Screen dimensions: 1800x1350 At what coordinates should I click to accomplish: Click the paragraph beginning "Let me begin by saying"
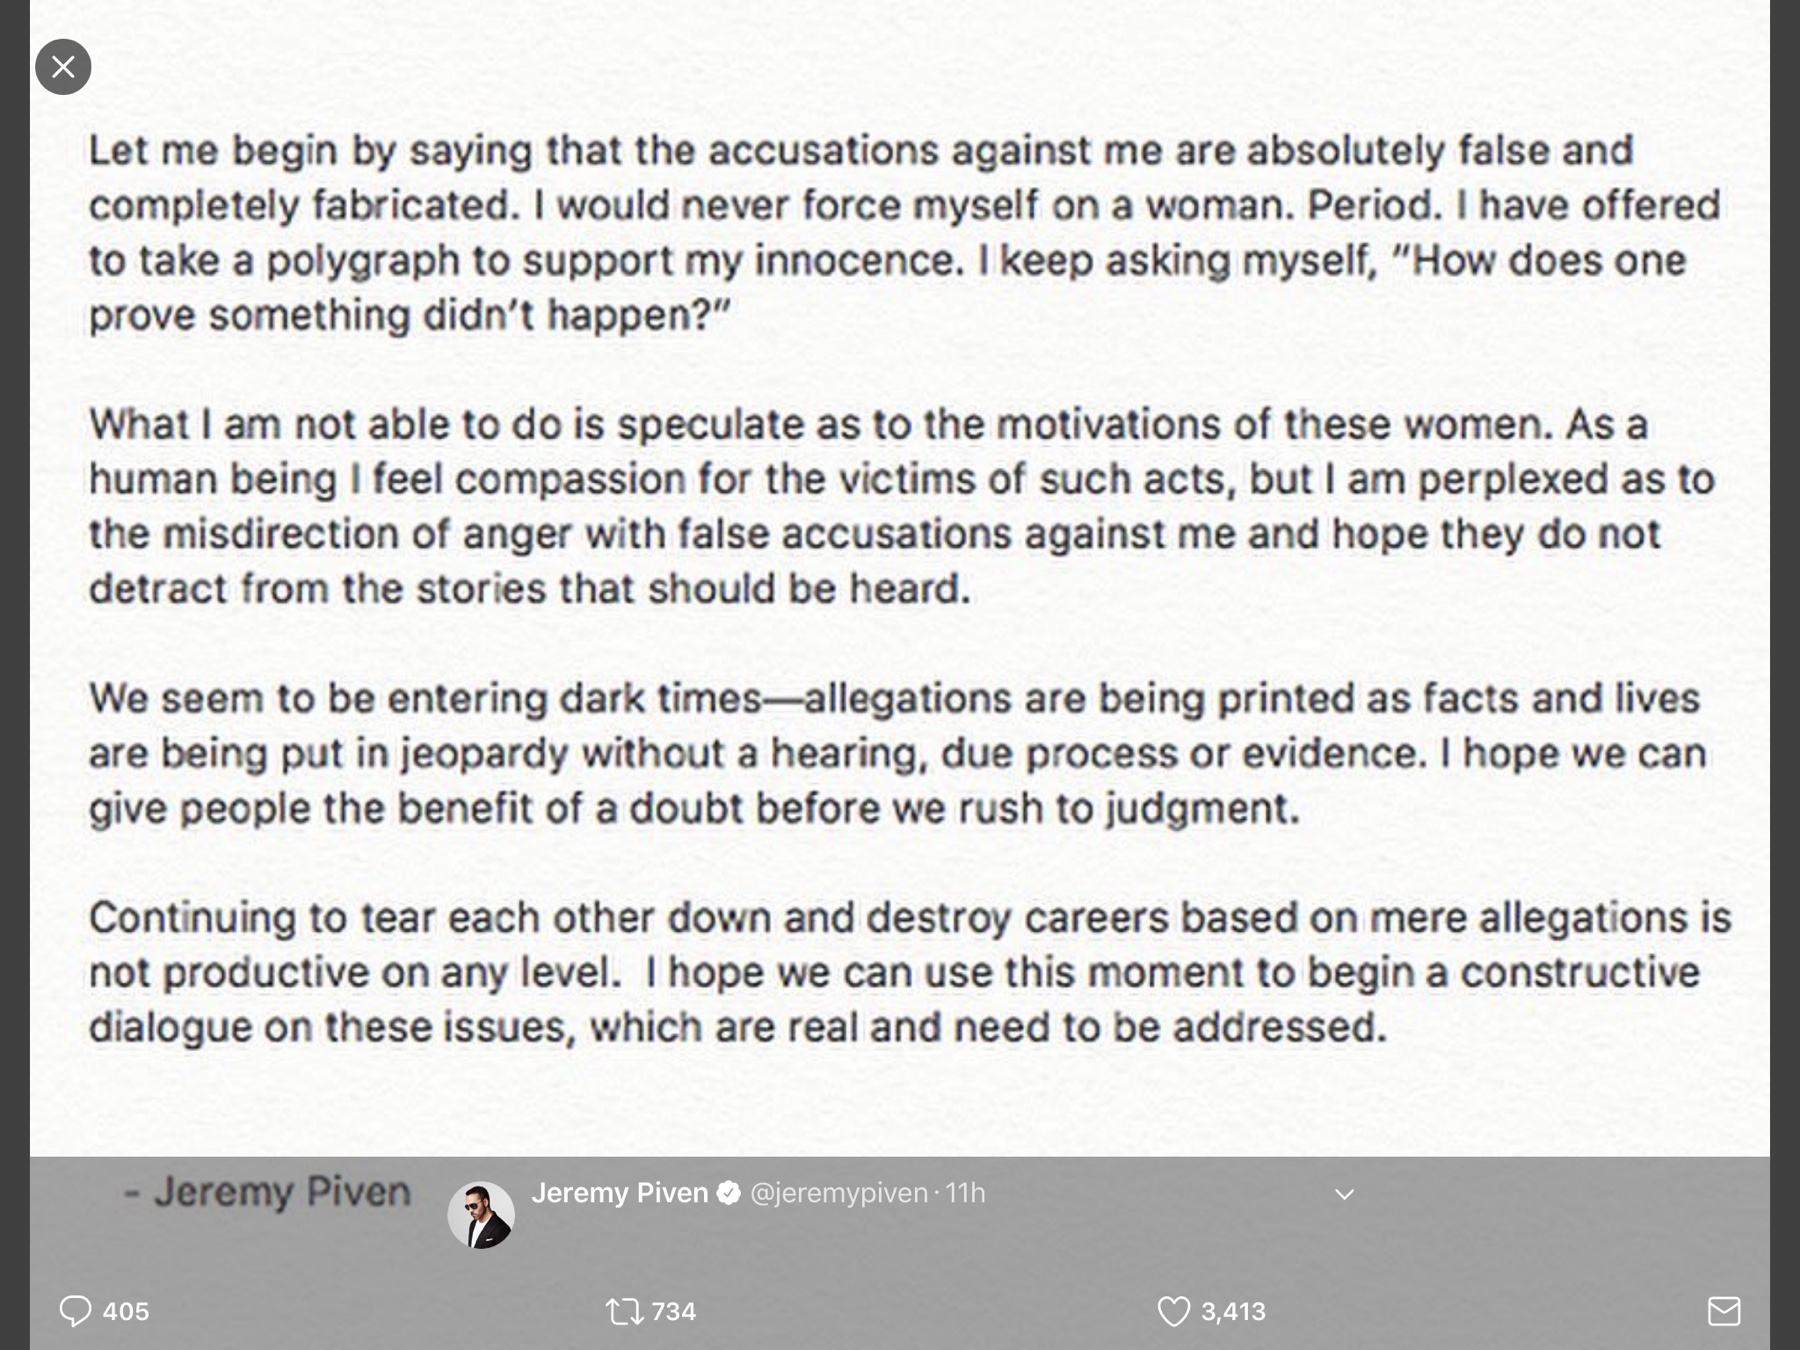click(905, 232)
